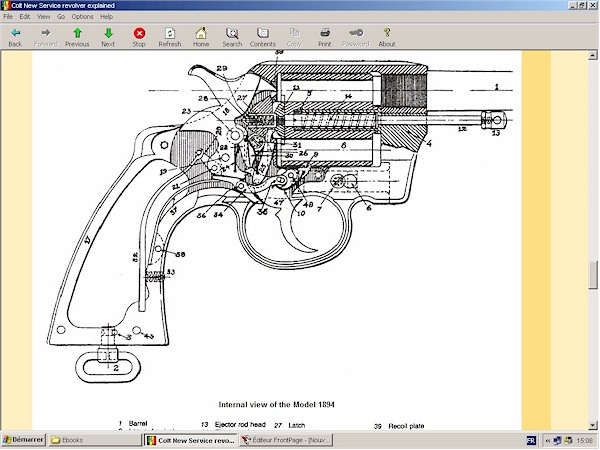Open the Help menu
The image size is (600, 450).
[x=106, y=16]
